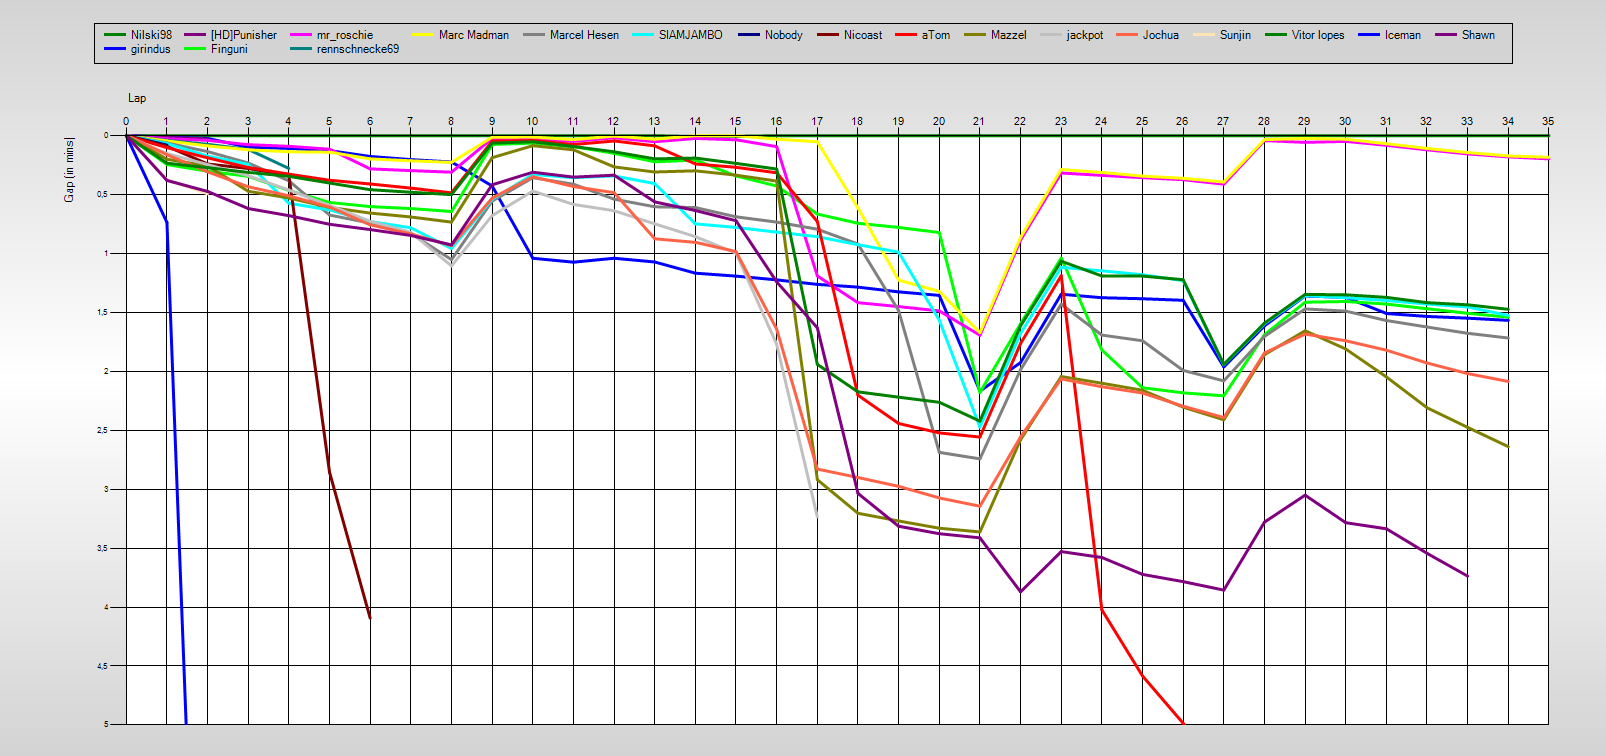Click the rennschnecke69 legend label

(357, 49)
